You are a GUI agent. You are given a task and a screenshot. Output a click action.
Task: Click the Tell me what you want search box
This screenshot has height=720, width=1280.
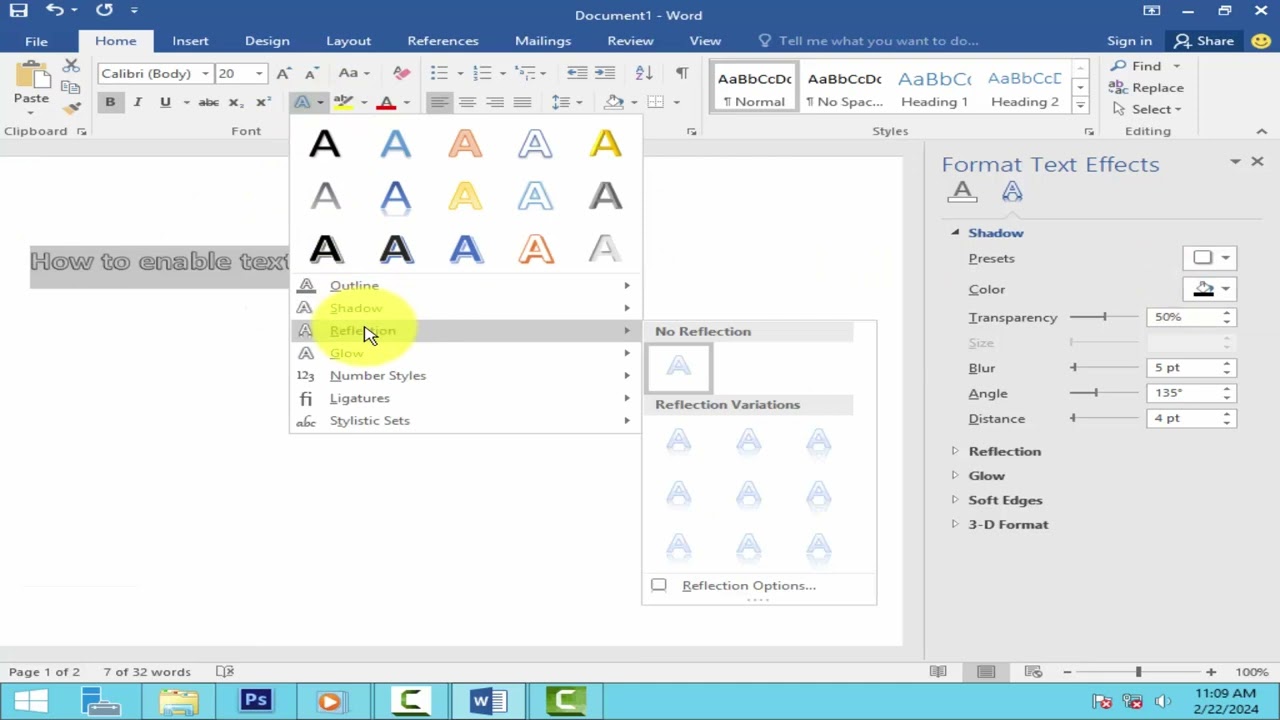tap(878, 41)
